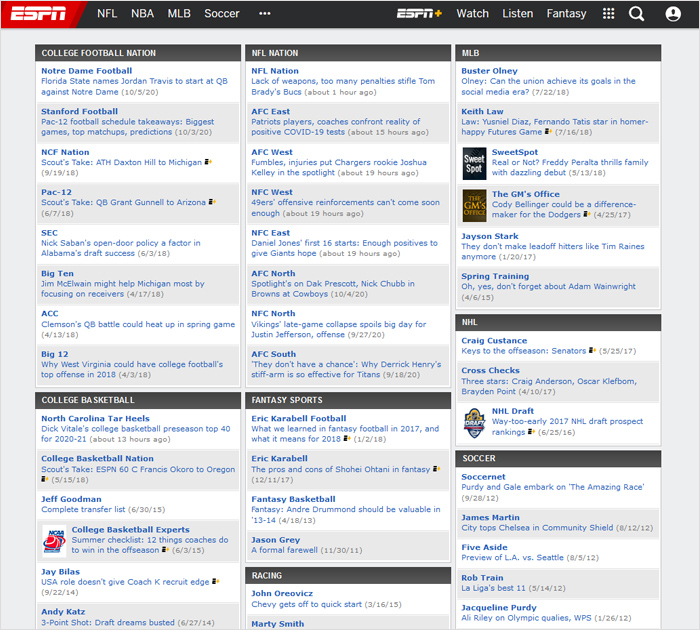Image resolution: width=700 pixels, height=630 pixels.
Task: Click the NHL Draft logo thumbnail
Action: click(x=474, y=423)
